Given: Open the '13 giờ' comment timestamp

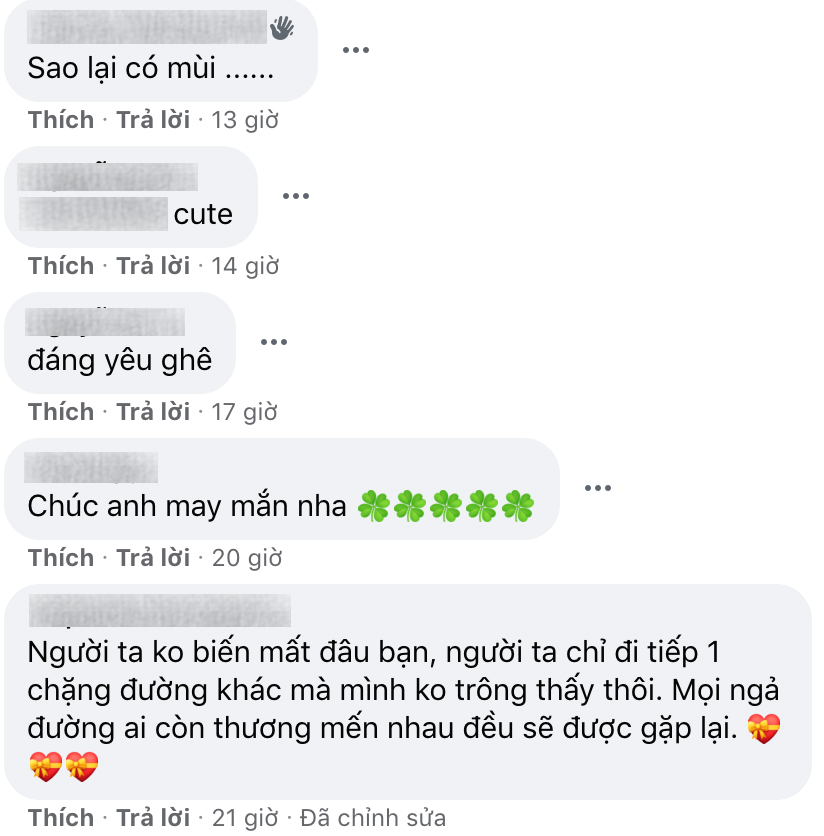Looking at the screenshot, I should point(245,120).
